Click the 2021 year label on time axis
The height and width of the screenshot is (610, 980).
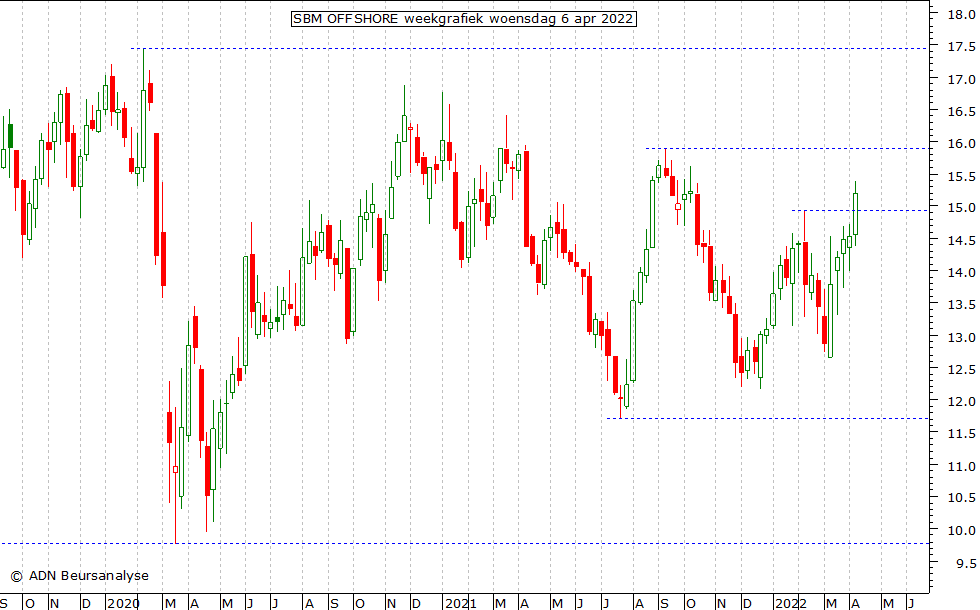pyautogui.click(x=461, y=603)
